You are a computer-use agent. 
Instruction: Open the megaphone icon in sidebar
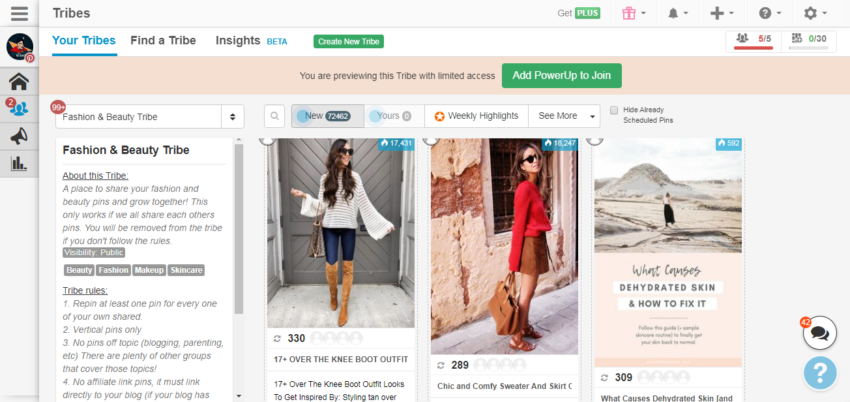coord(18,135)
